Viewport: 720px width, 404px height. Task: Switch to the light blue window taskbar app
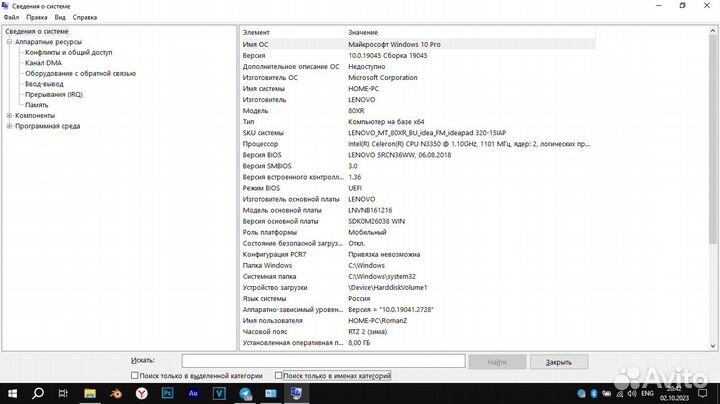[271, 393]
